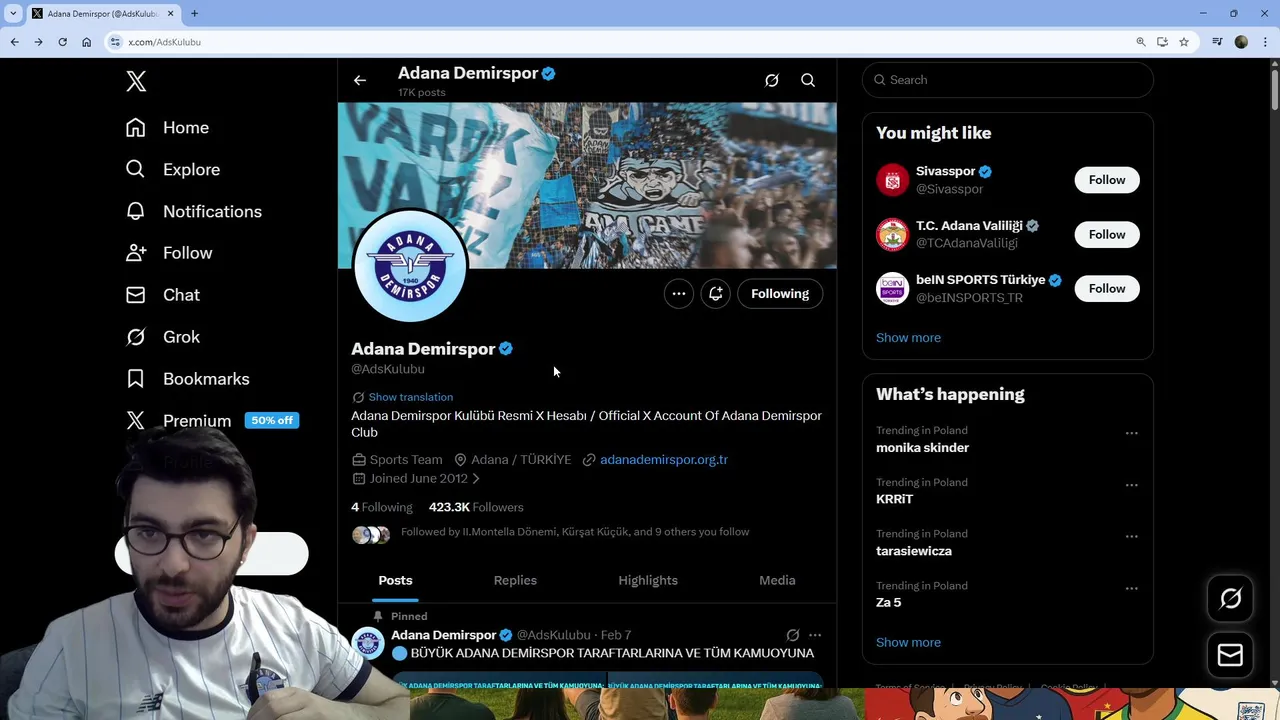Viewport: 1280px width, 720px height.
Task: Reload the page in Chrome
Action: [x=62, y=42]
